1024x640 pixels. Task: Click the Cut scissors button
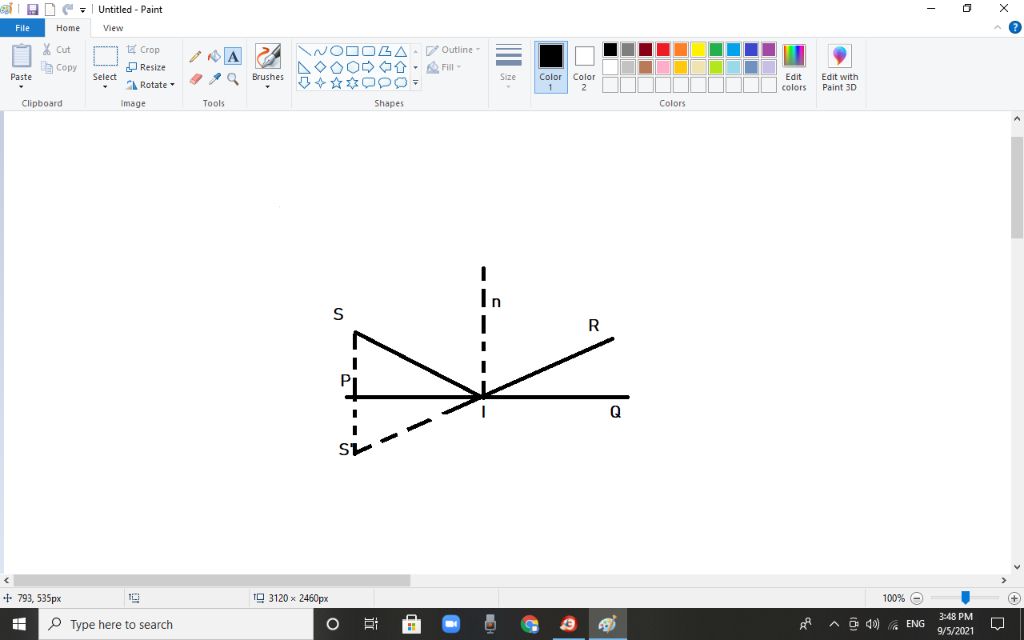(x=57, y=50)
